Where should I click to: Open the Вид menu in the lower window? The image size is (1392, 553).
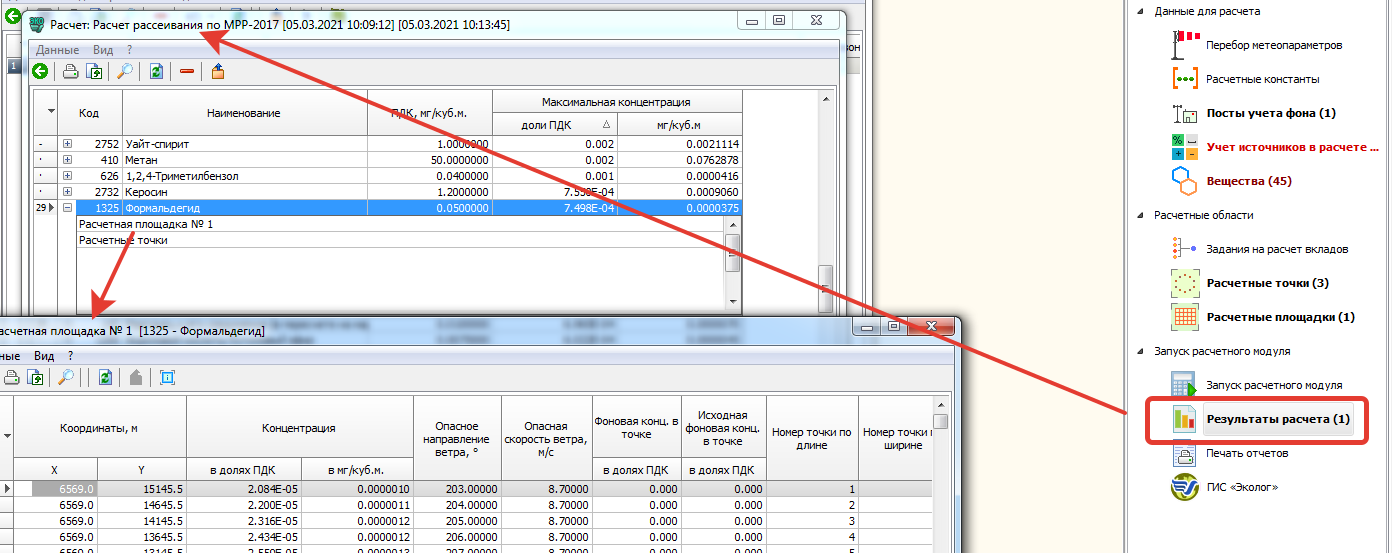pos(44,355)
